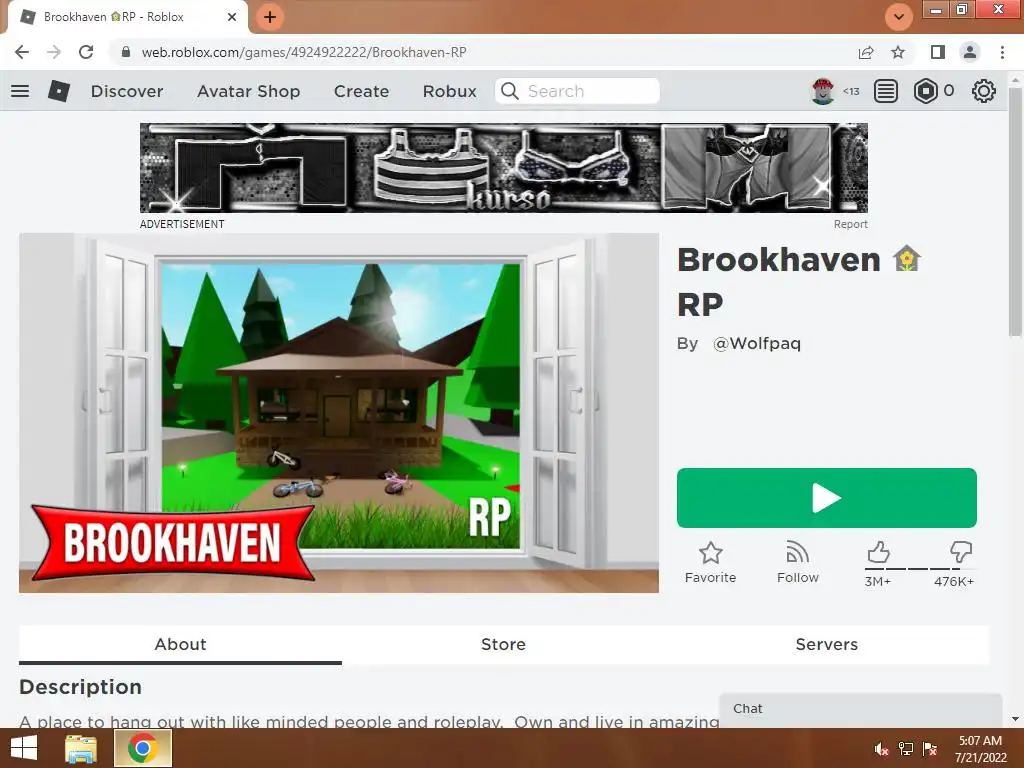Open the Robux balance icon
1024x768 pixels.
(x=926, y=91)
